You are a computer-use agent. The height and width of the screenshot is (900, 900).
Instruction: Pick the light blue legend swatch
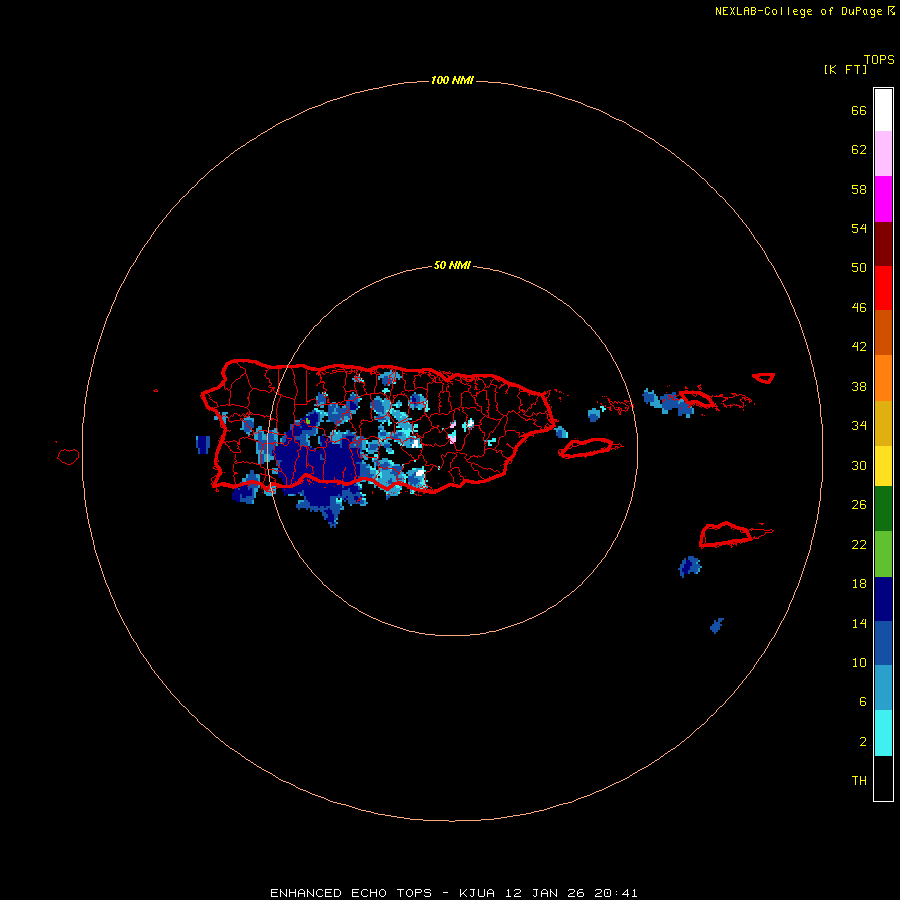click(x=883, y=688)
